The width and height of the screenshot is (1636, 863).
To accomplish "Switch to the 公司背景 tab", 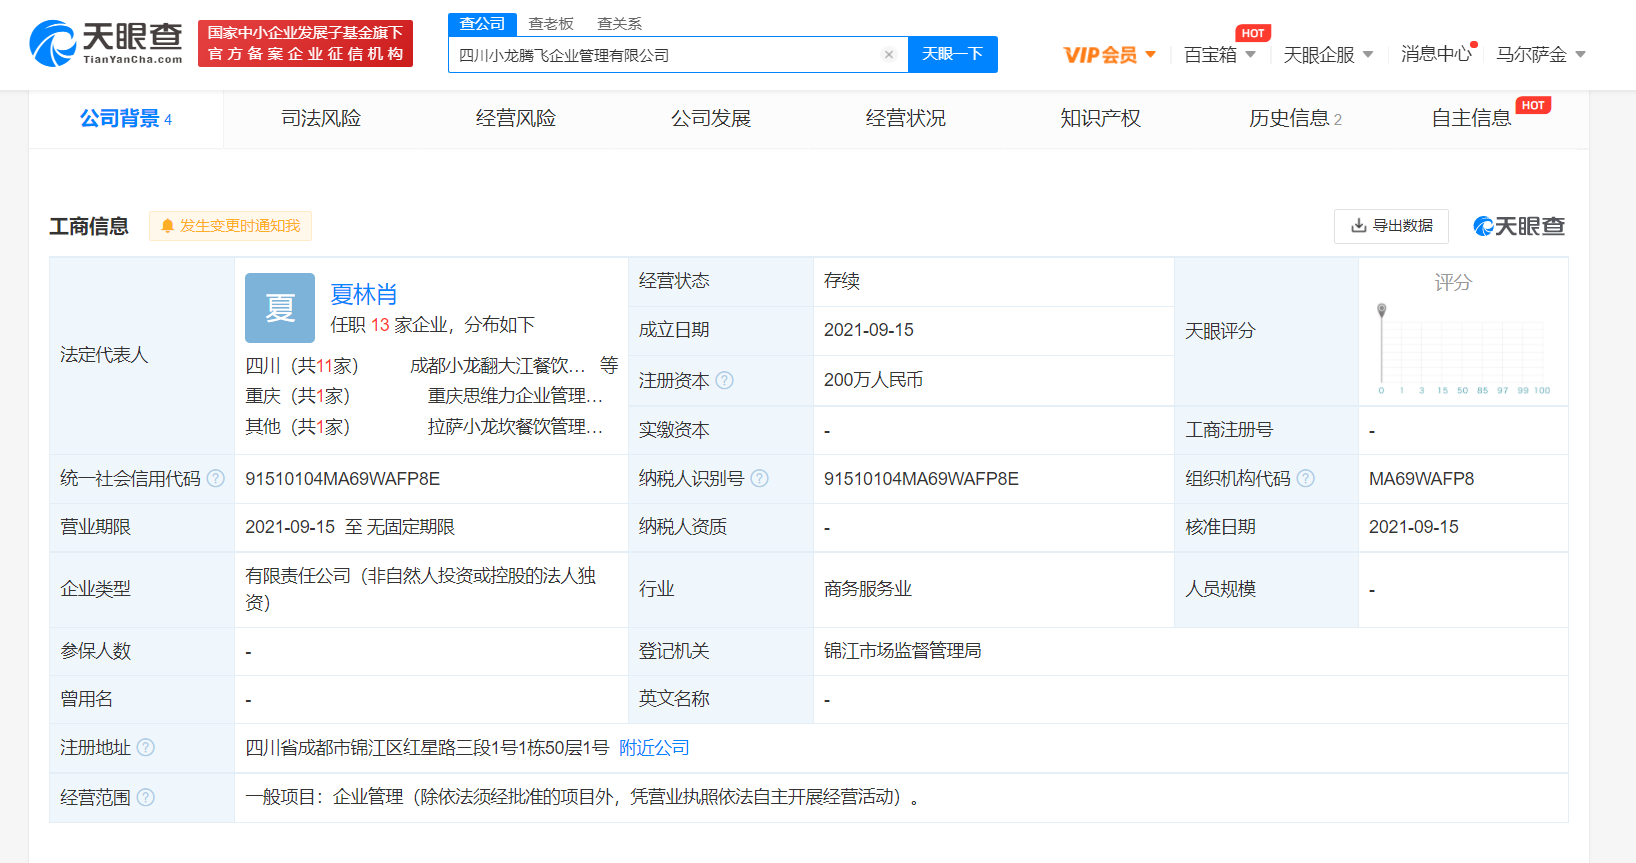I will tap(126, 119).
